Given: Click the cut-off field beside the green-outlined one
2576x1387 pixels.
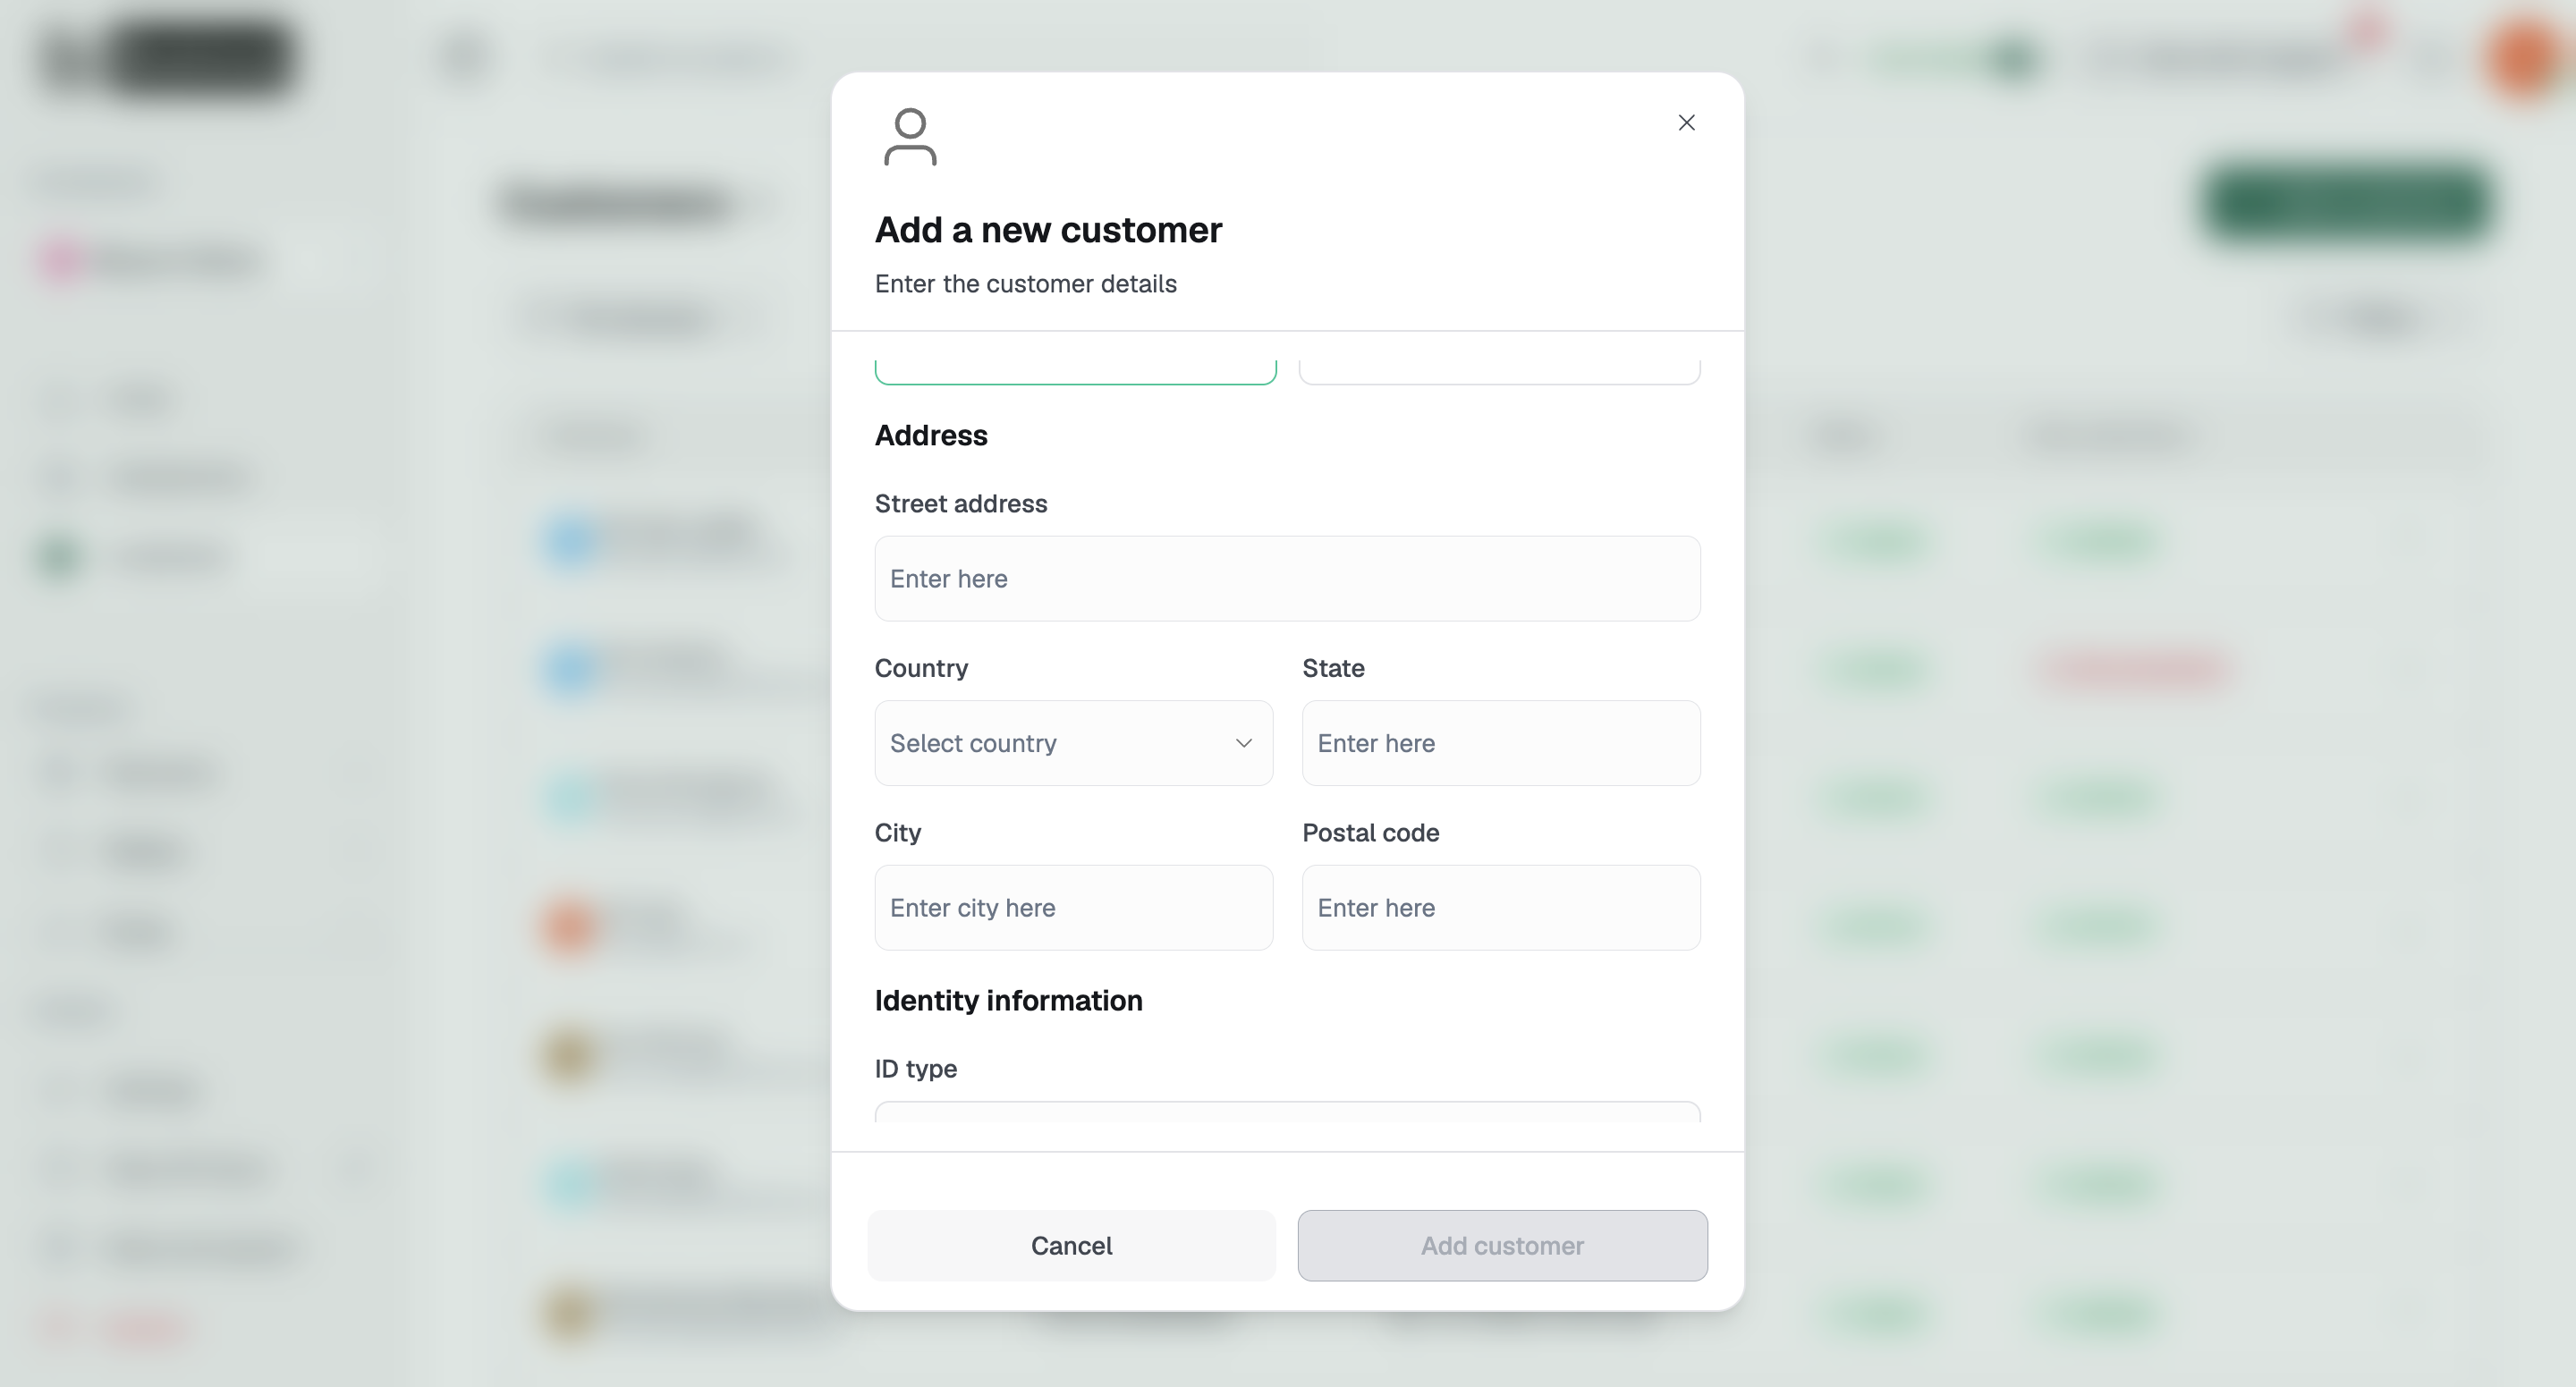Looking at the screenshot, I should tap(1499, 371).
